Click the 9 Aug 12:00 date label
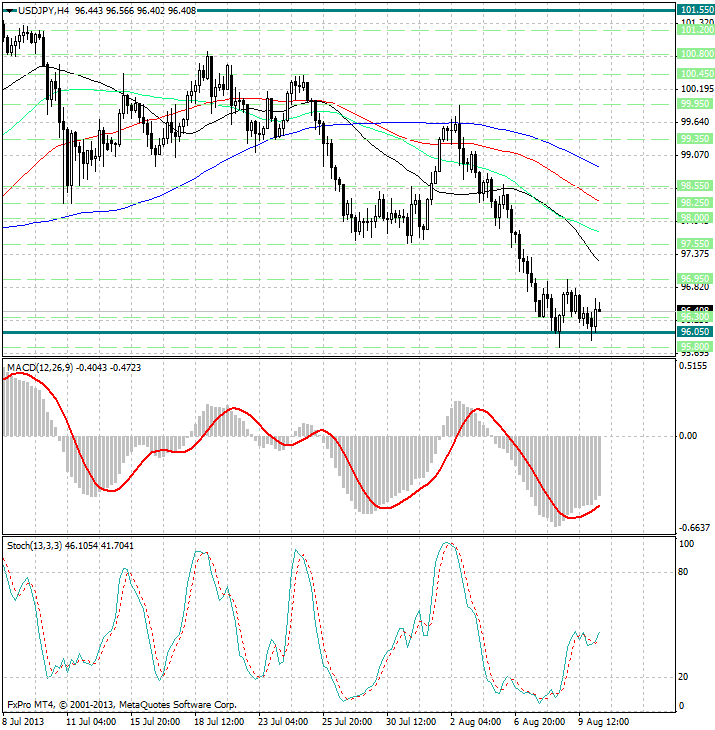Viewport: 715px width, 730px height. pos(603,722)
